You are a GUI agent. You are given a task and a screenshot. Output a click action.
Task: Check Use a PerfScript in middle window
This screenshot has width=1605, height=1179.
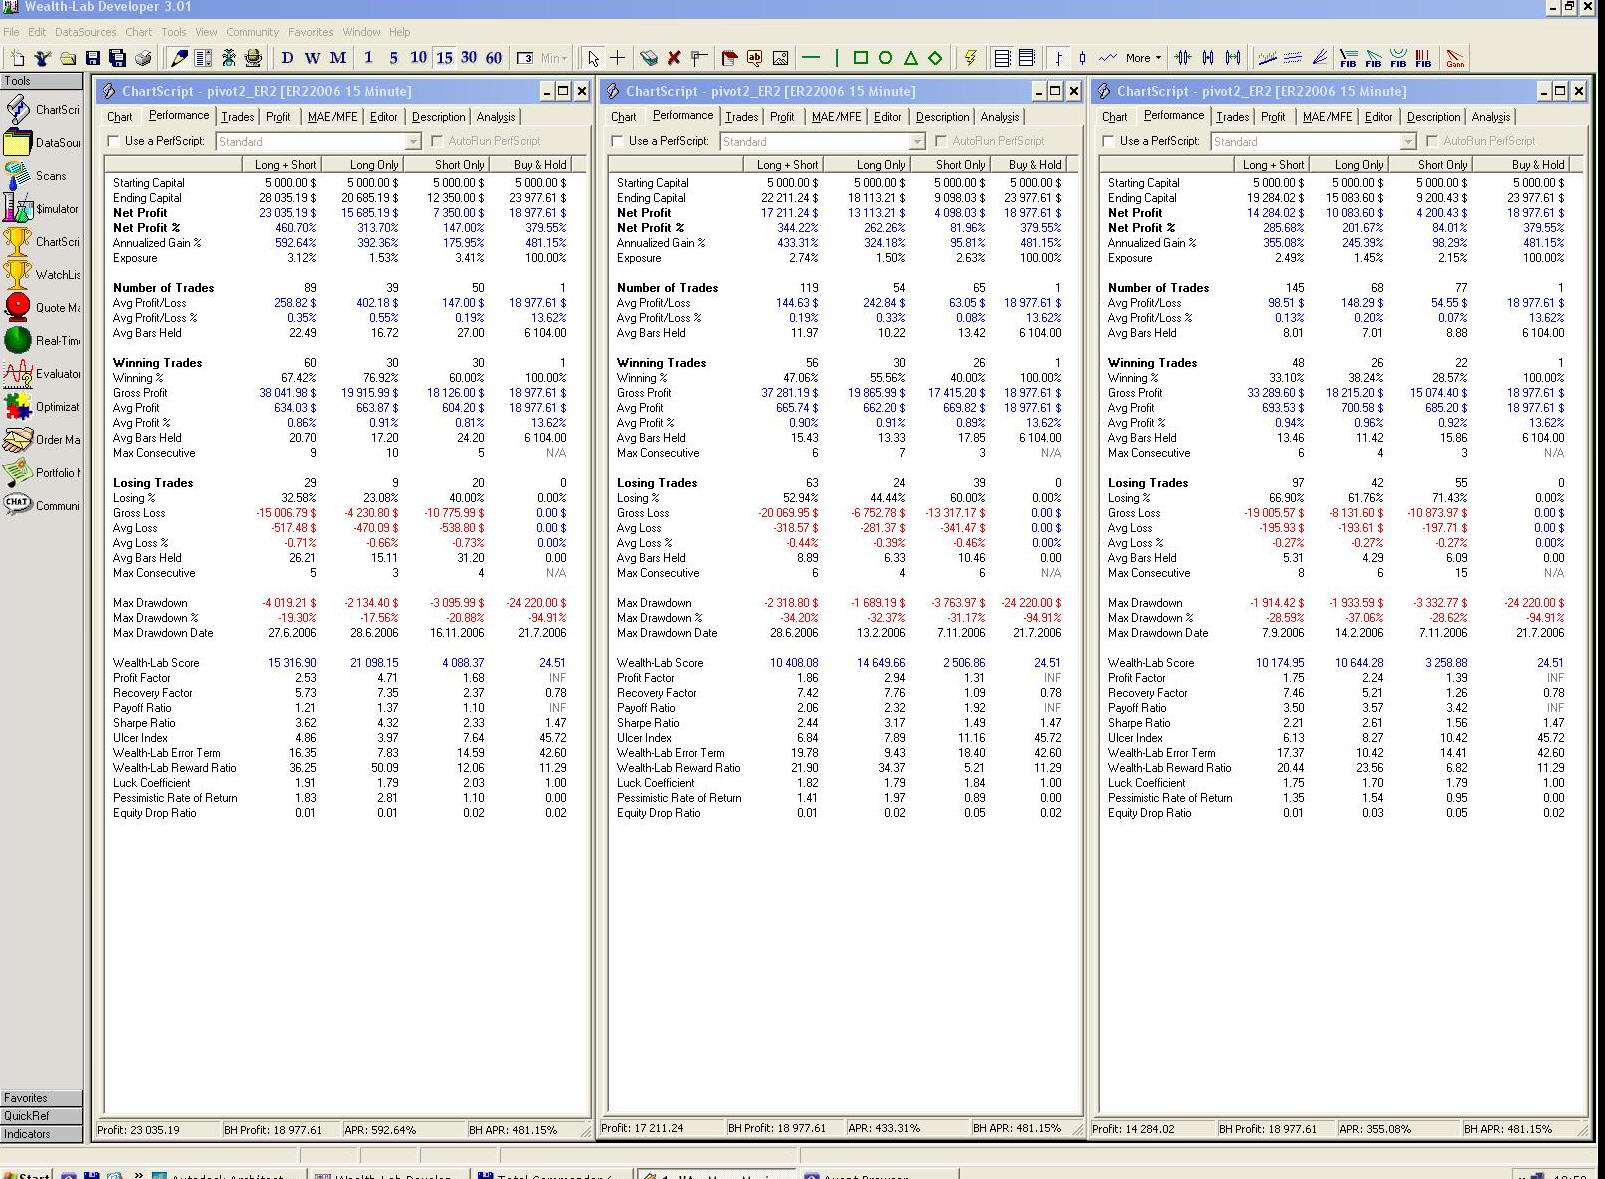tap(618, 141)
